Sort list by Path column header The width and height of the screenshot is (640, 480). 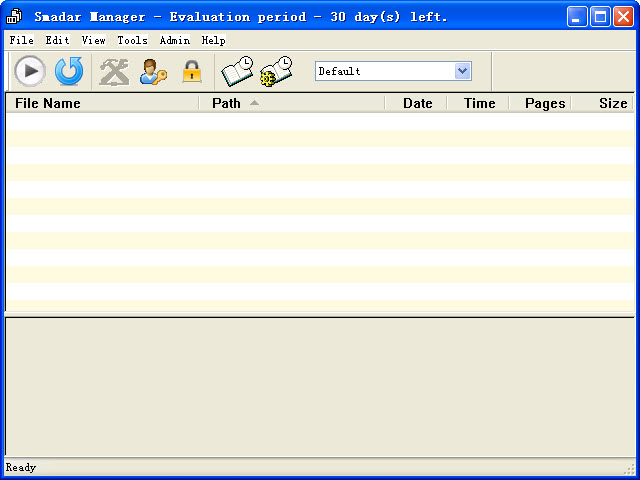[290, 103]
